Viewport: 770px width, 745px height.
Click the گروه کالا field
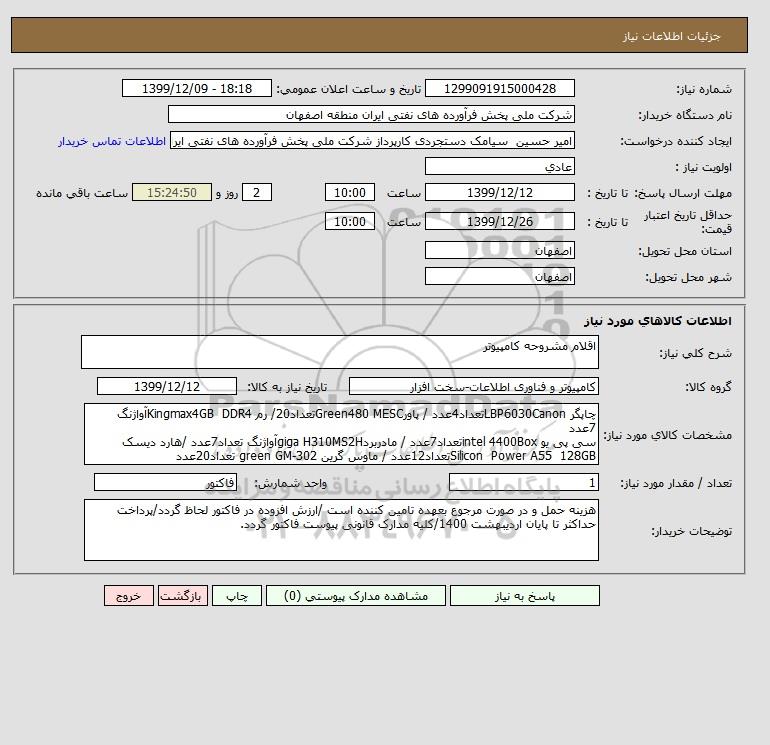point(473,386)
